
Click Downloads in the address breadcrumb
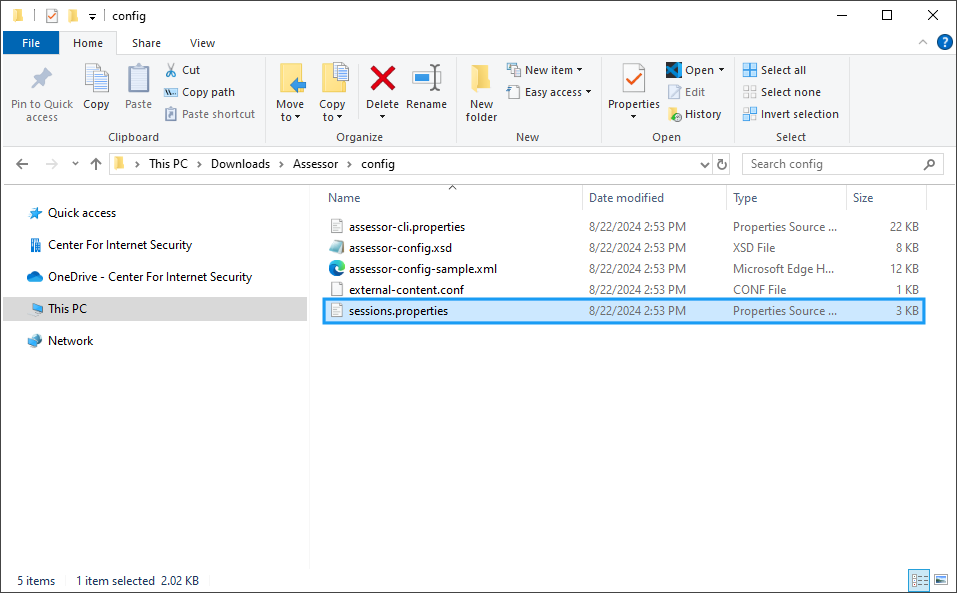click(x=240, y=164)
